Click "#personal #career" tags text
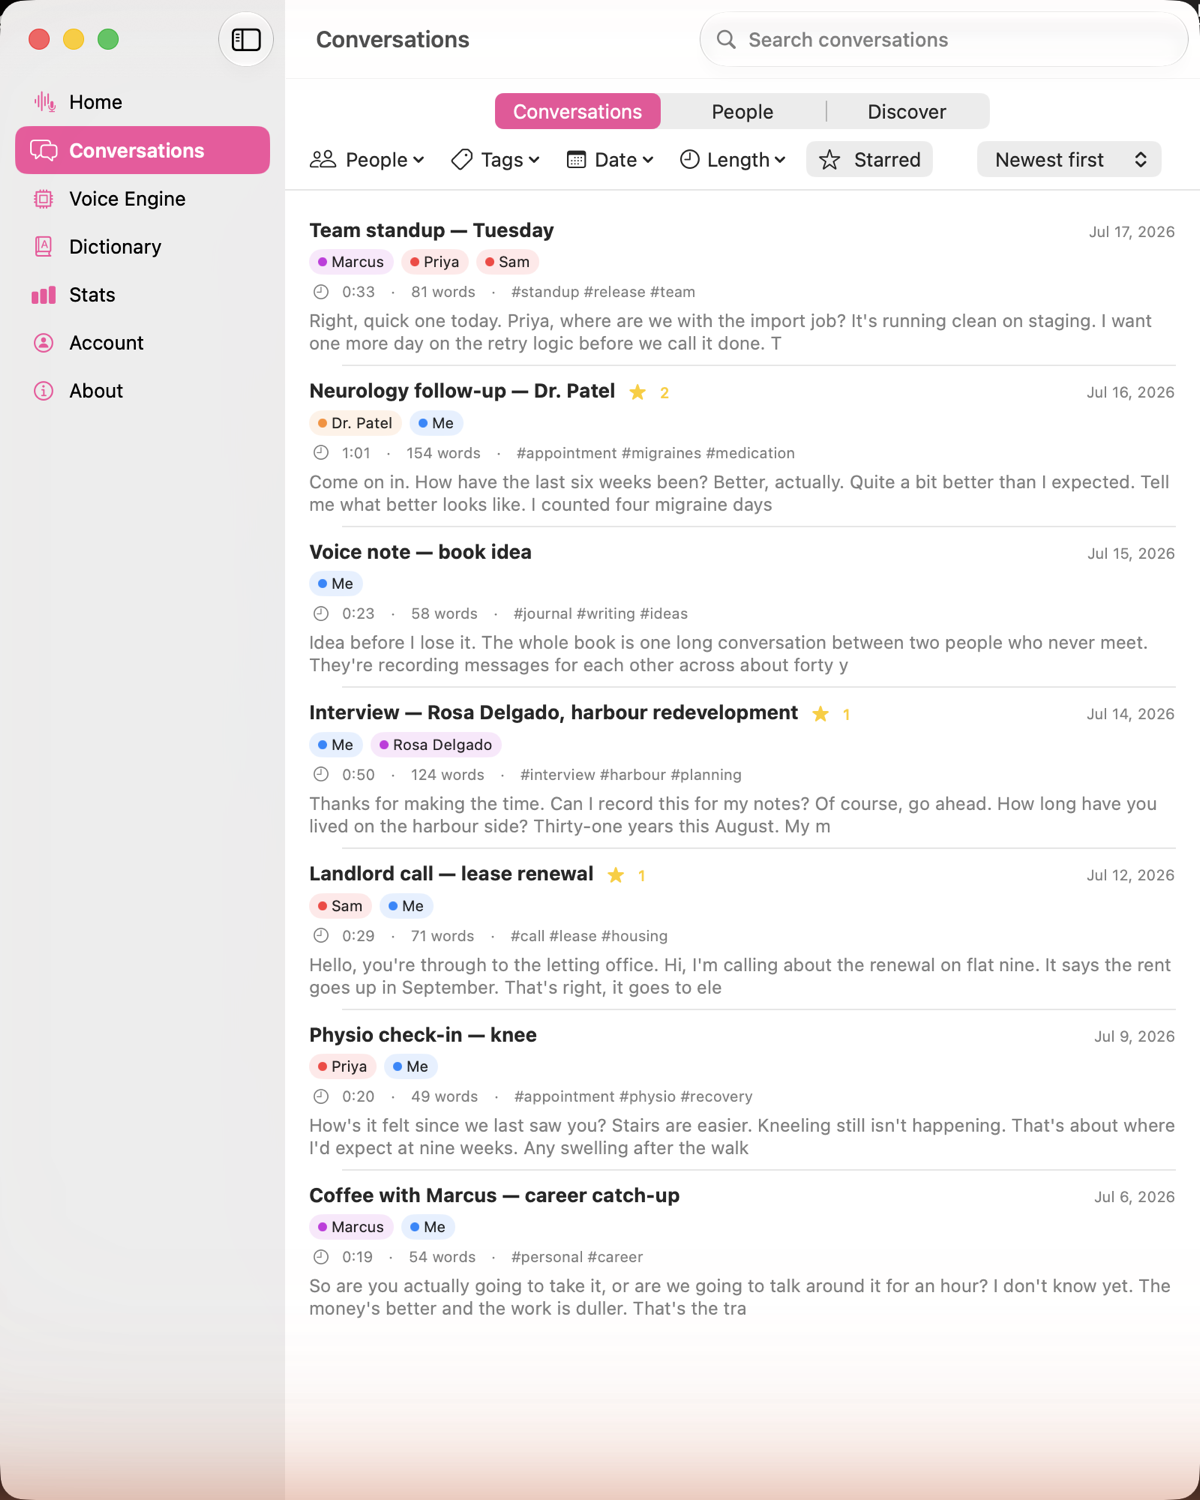 577,1257
